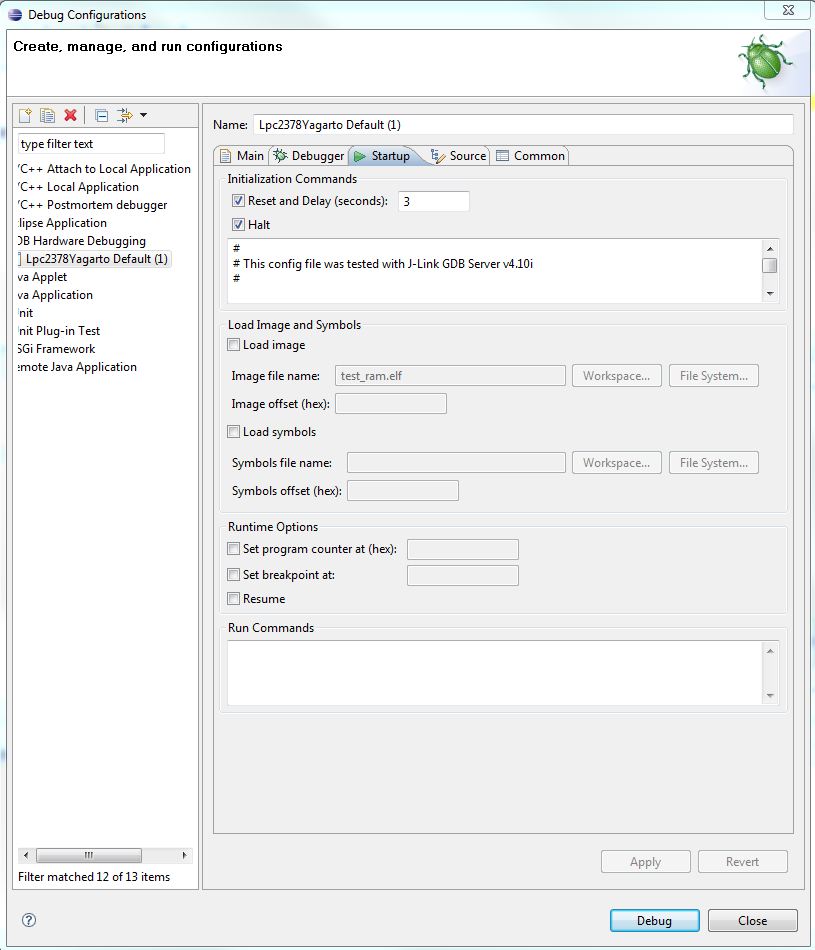This screenshot has height=950, width=815.
Task: Select Java Applet entry
Action: tap(42, 277)
